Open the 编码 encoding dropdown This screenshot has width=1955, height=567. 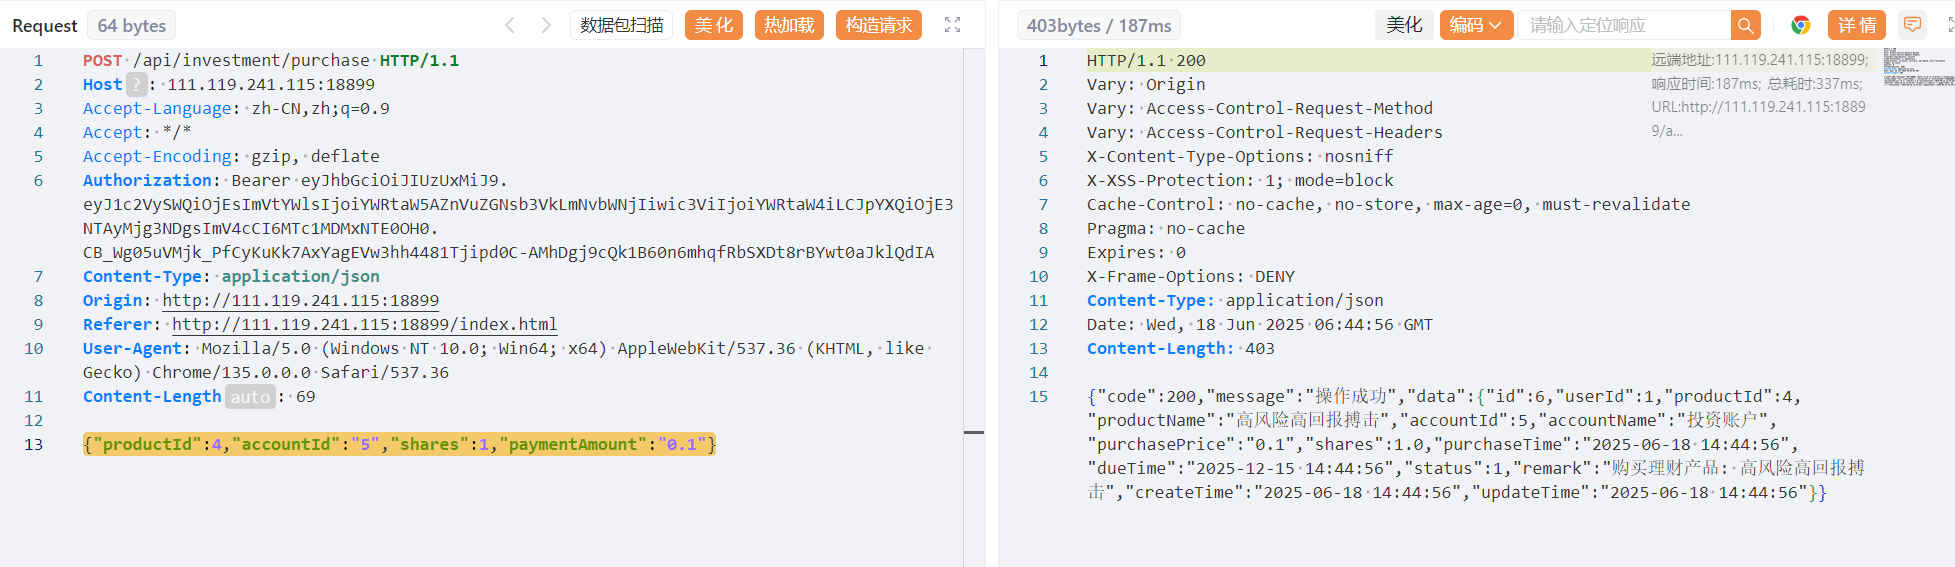click(1475, 25)
